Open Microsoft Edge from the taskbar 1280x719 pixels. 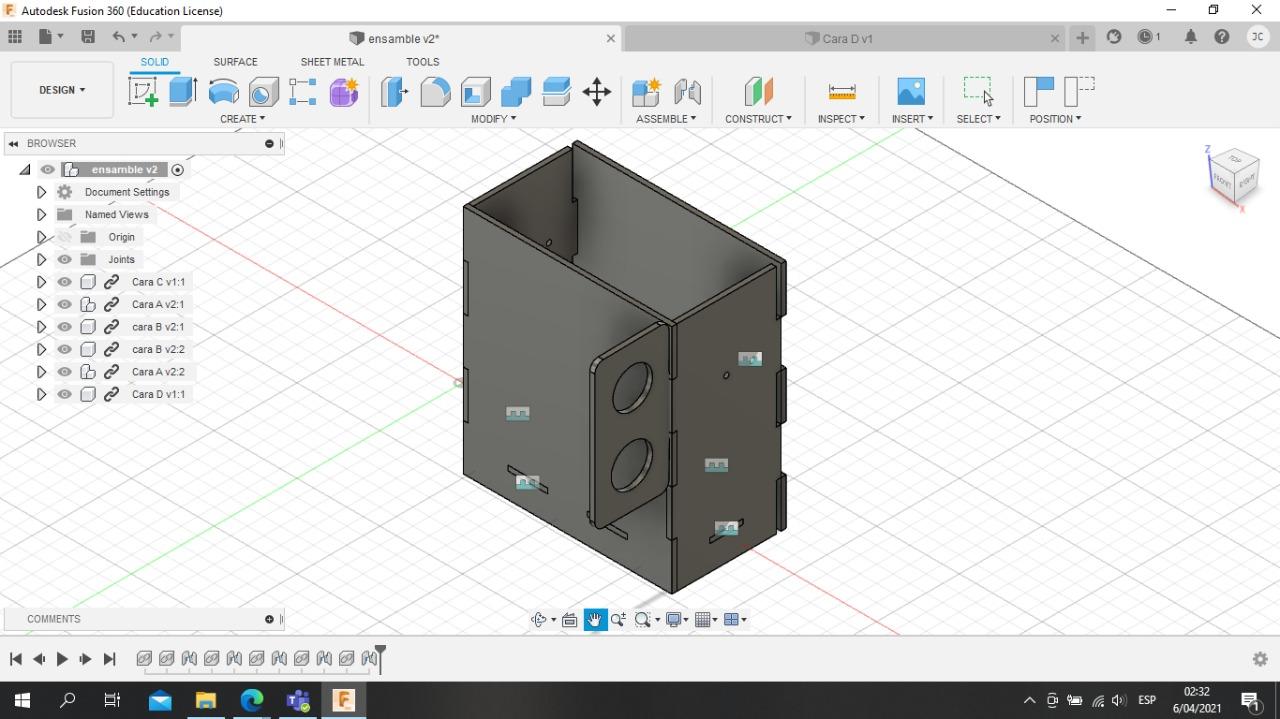pos(251,700)
